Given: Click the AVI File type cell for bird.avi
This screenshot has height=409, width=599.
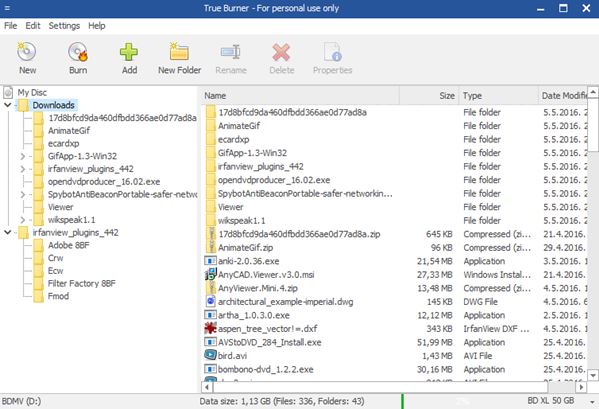Looking at the screenshot, I should pyautogui.click(x=478, y=356).
